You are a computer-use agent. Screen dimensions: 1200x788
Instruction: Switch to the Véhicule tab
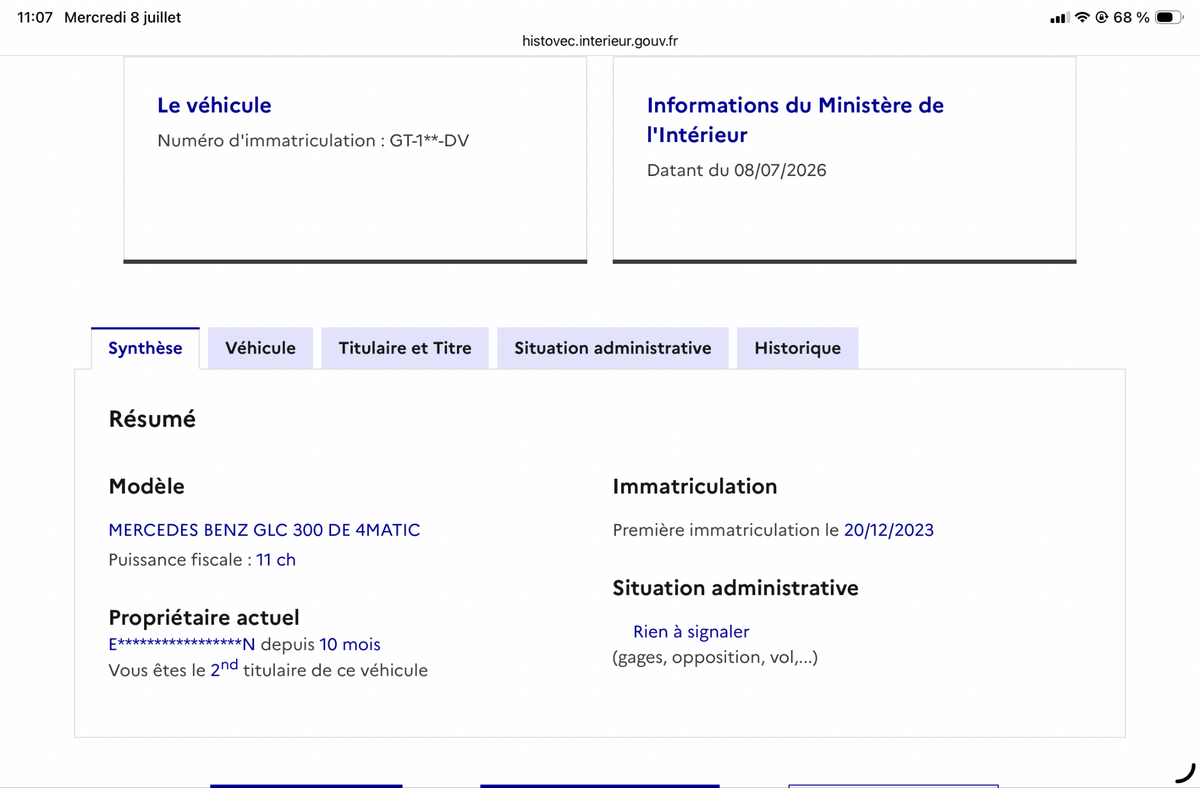pyautogui.click(x=261, y=348)
